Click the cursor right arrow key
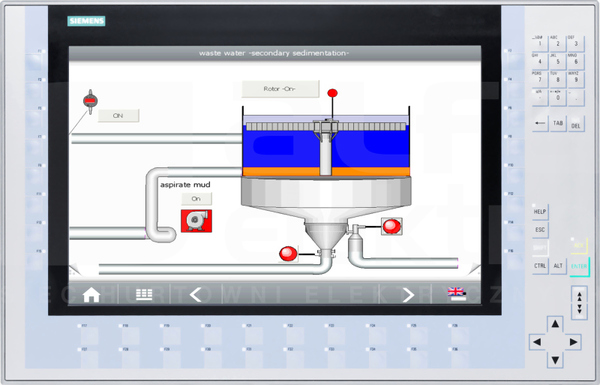Viewport: 600px width, 385px height. tap(573, 342)
